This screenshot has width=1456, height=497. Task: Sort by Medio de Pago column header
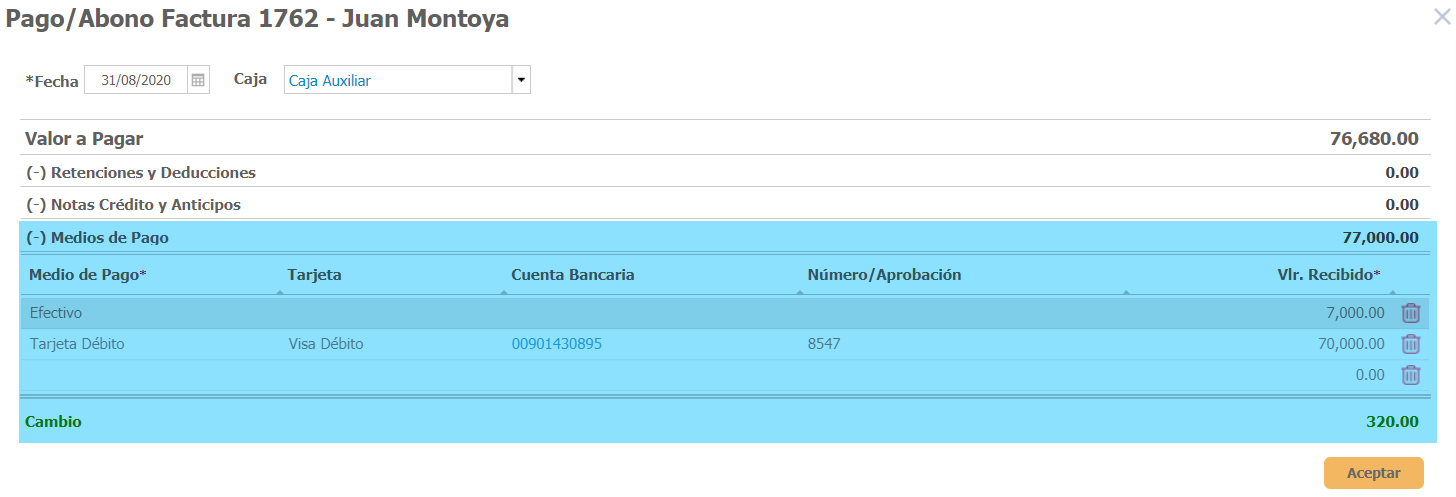click(x=88, y=275)
